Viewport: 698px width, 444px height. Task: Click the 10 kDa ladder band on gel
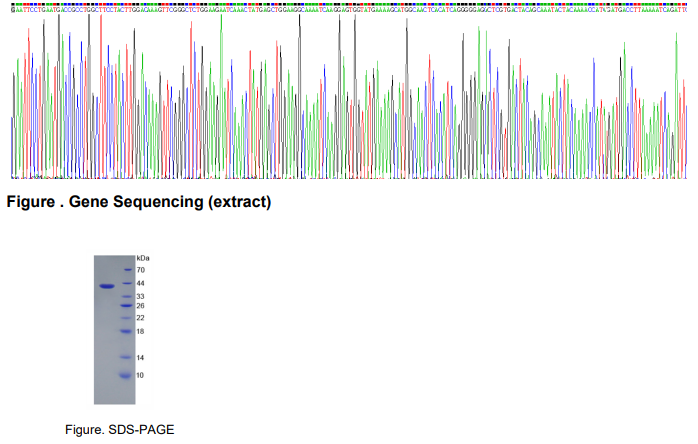(x=125, y=376)
